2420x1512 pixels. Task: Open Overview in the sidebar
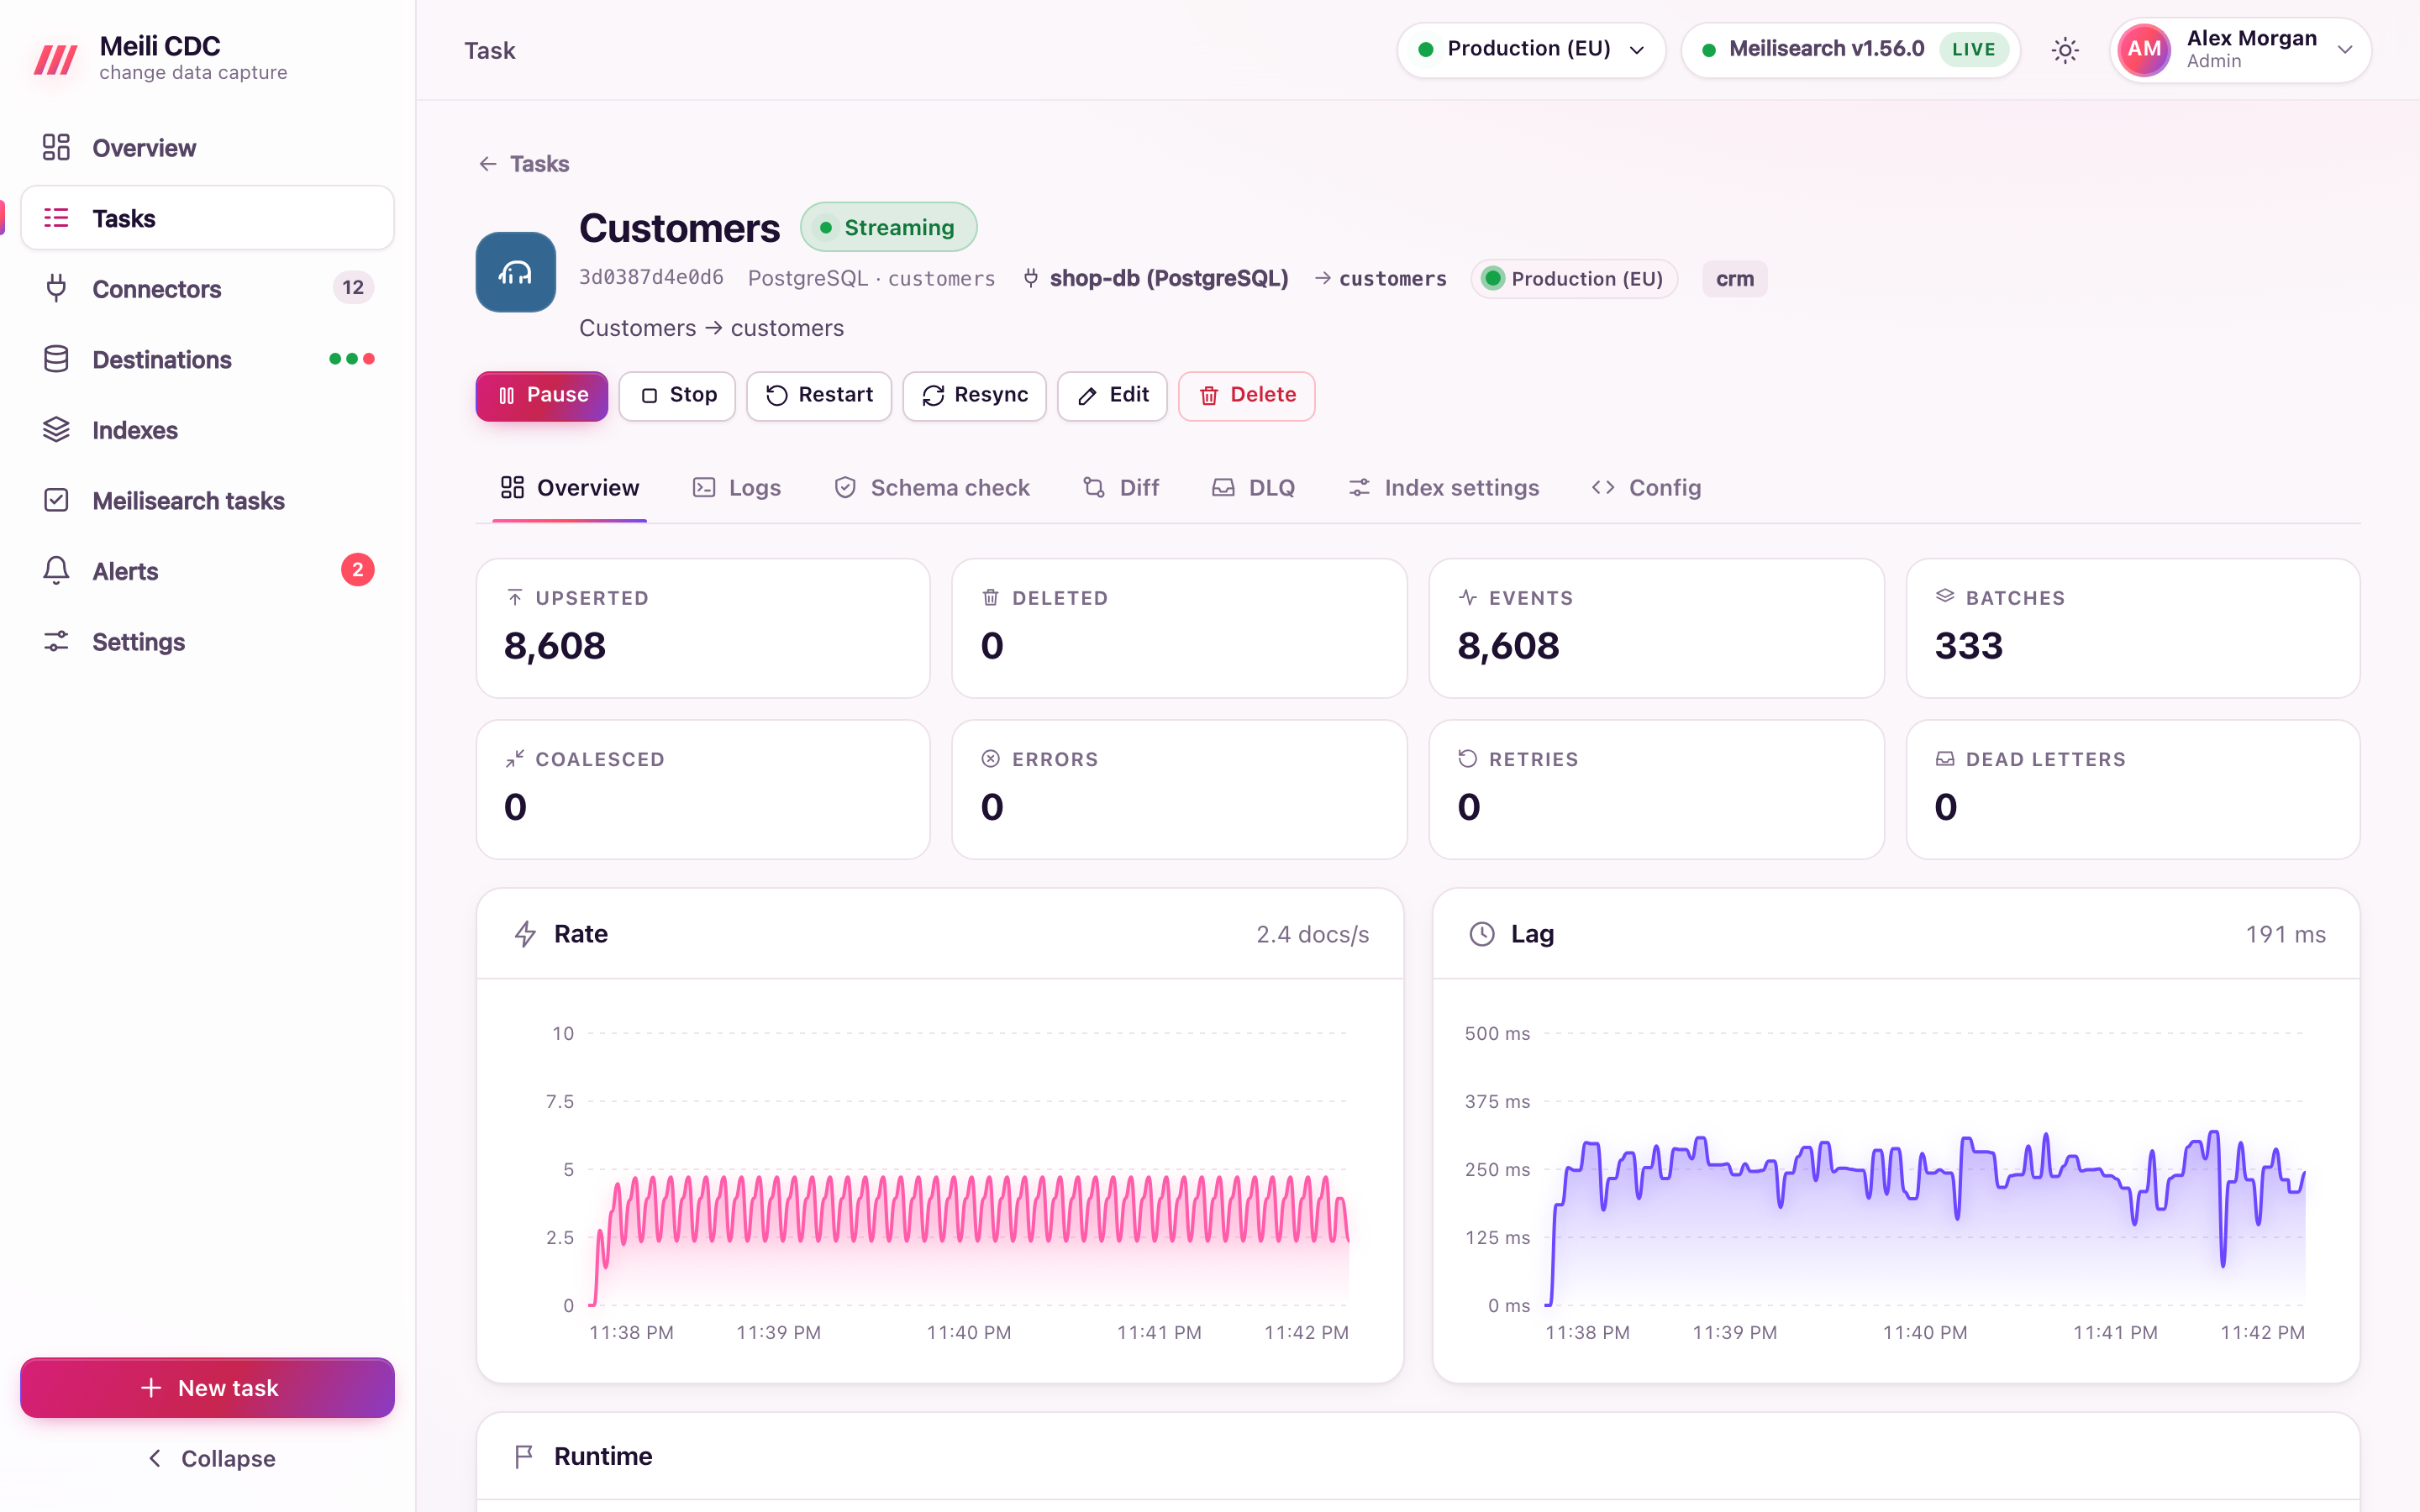[207, 148]
